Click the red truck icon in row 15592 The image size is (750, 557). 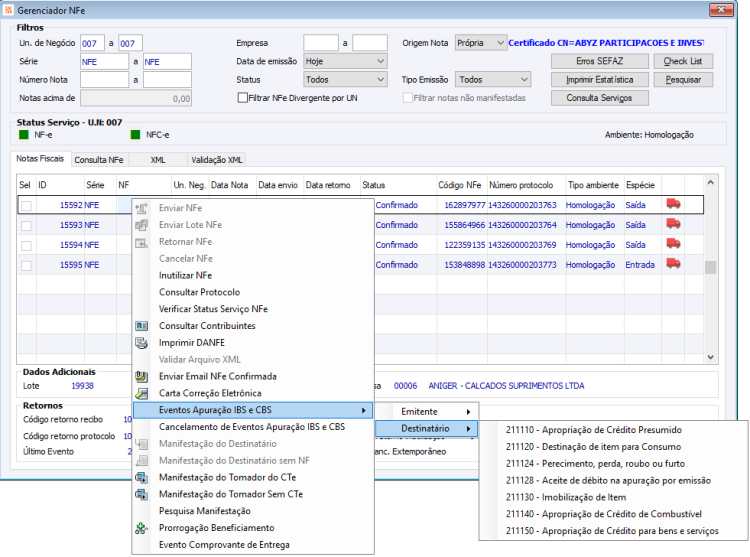coord(673,204)
